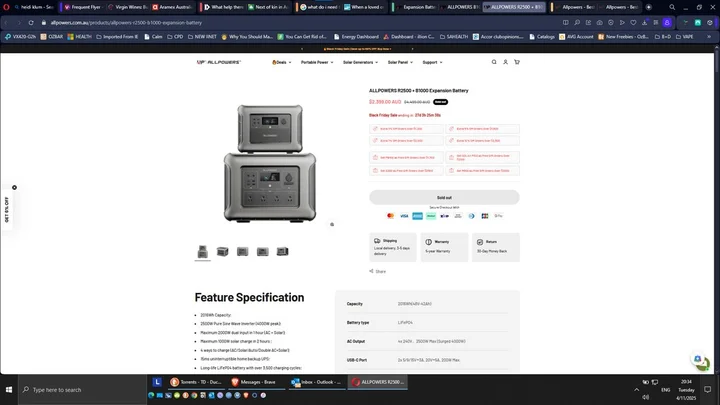Click the Windows taskbar search box
Image resolution: width=720 pixels, height=405 pixels.
pyautogui.click(x=83, y=389)
